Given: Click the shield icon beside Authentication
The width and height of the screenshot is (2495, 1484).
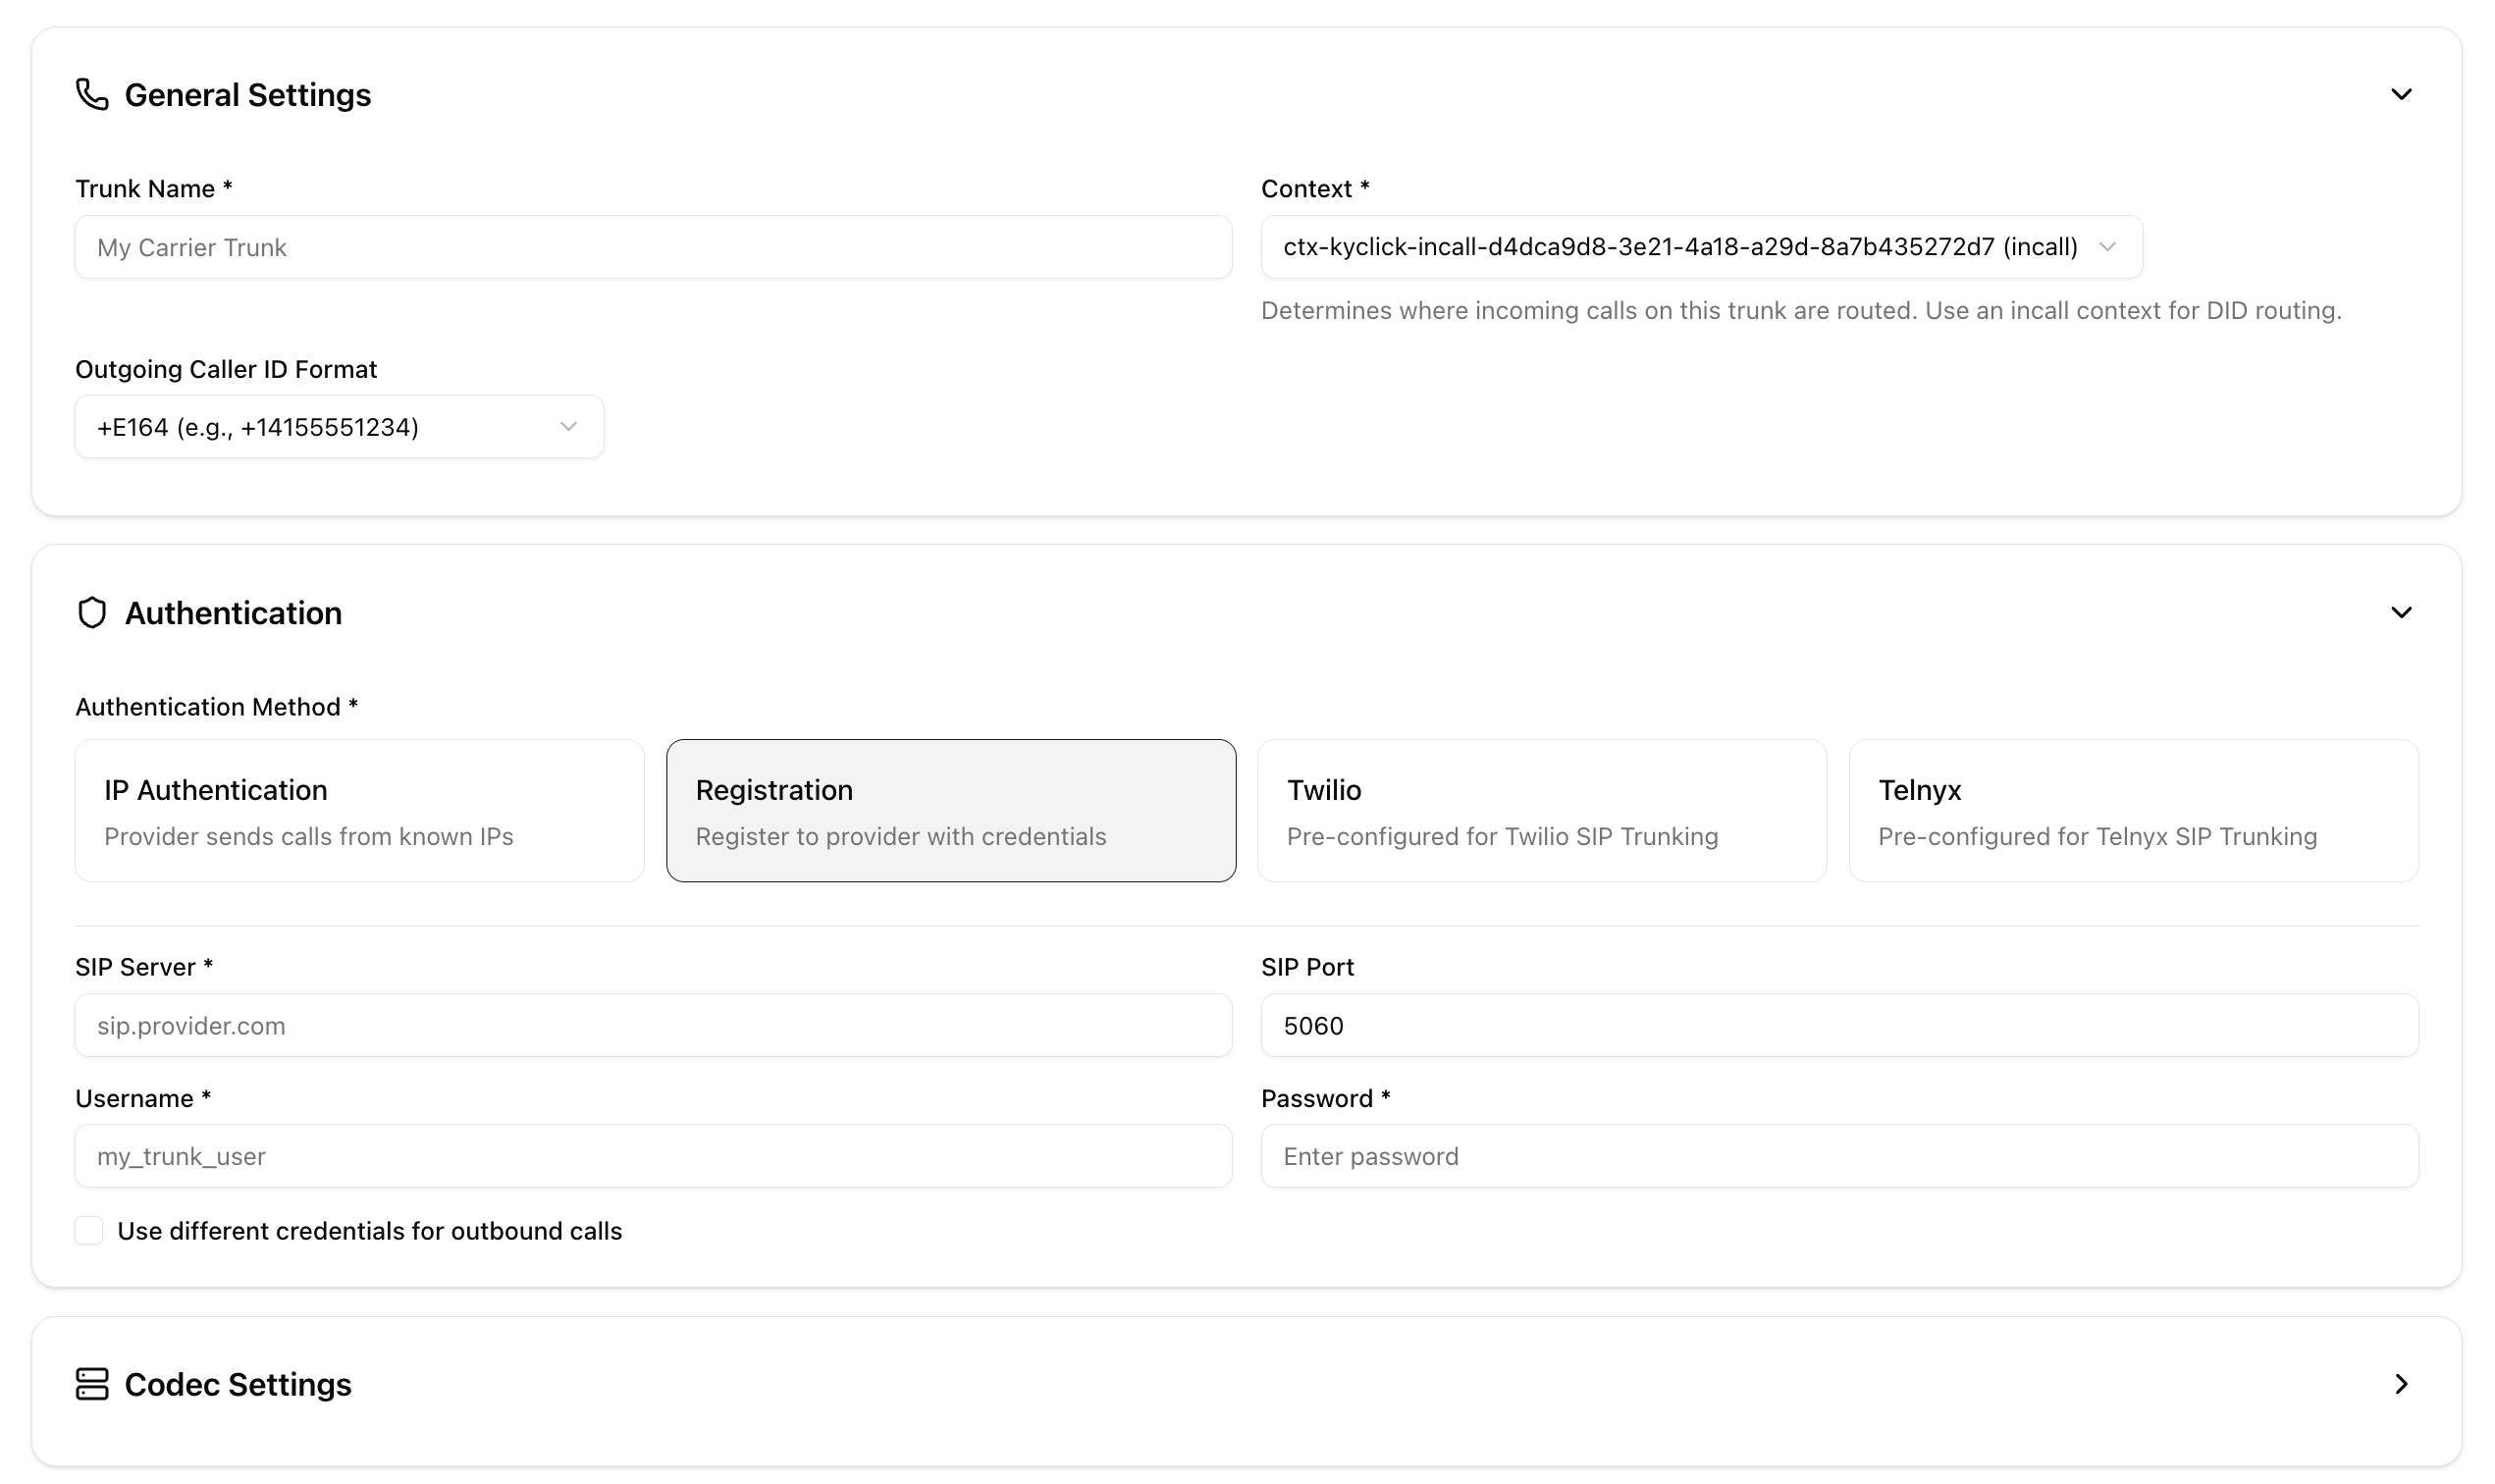Looking at the screenshot, I should [x=92, y=612].
